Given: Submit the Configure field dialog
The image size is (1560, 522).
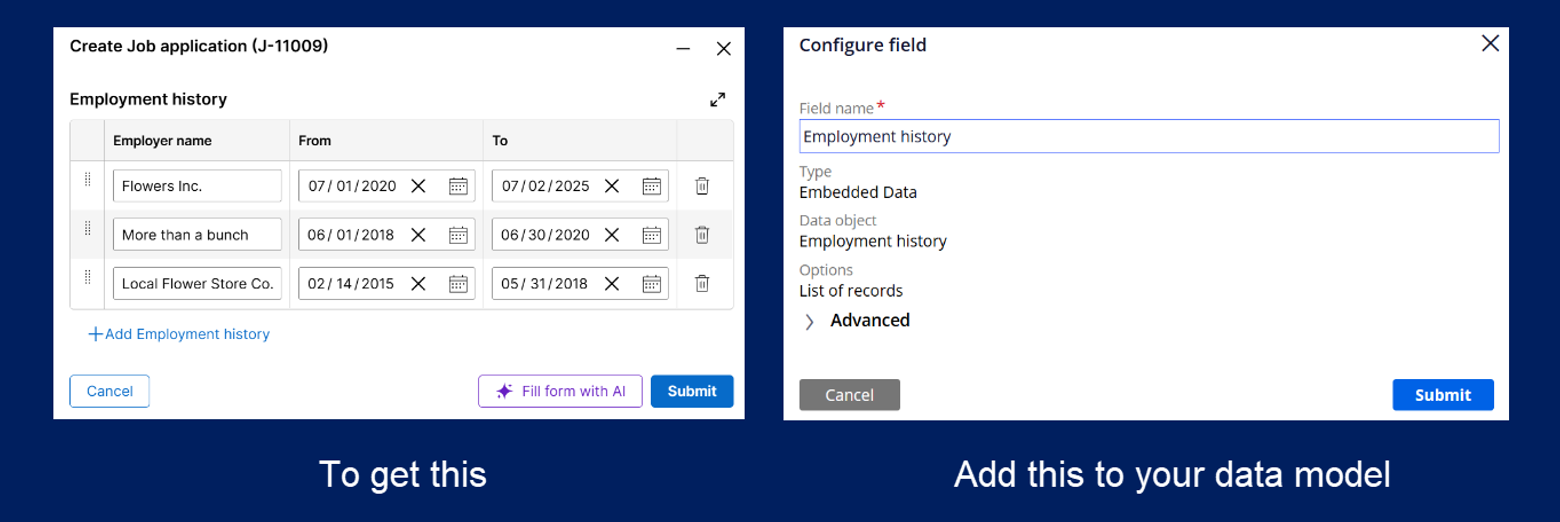Looking at the screenshot, I should (1442, 395).
